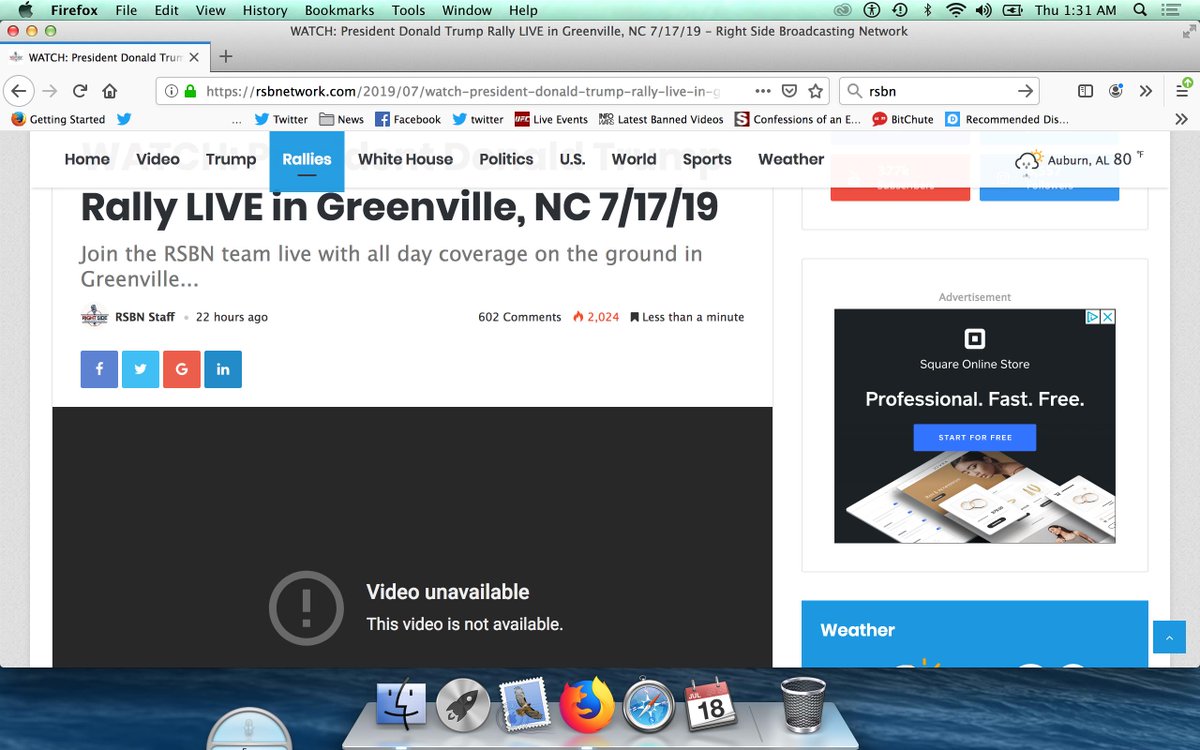Open the capitalized Twitter bookmark
1200x750 pixels.
[281, 119]
